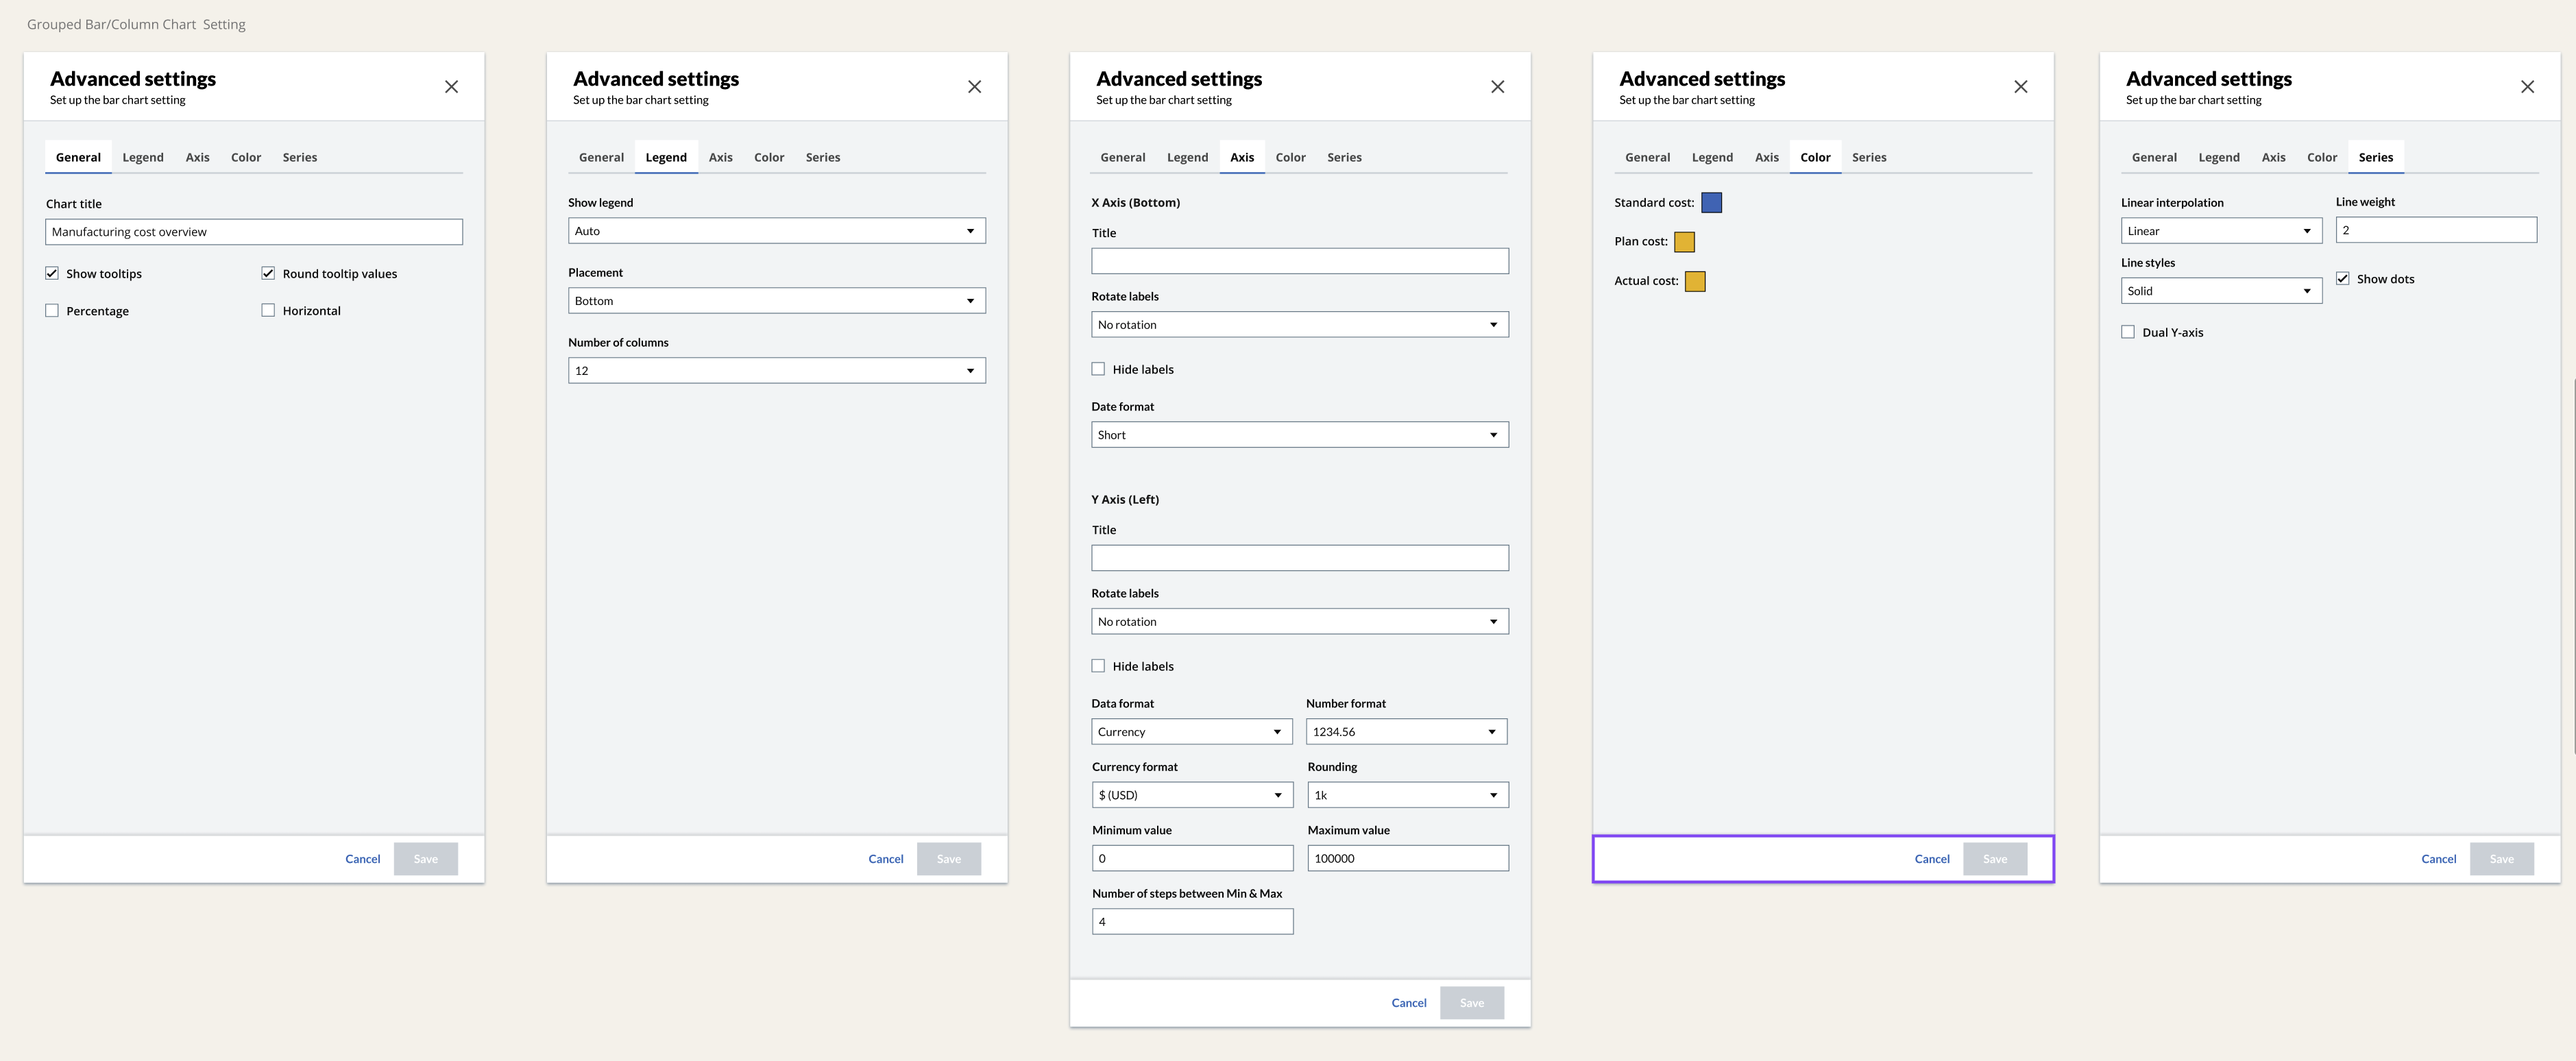This screenshot has width=2576, height=1061.
Task: Click the Chart title text field
Action: coord(254,231)
